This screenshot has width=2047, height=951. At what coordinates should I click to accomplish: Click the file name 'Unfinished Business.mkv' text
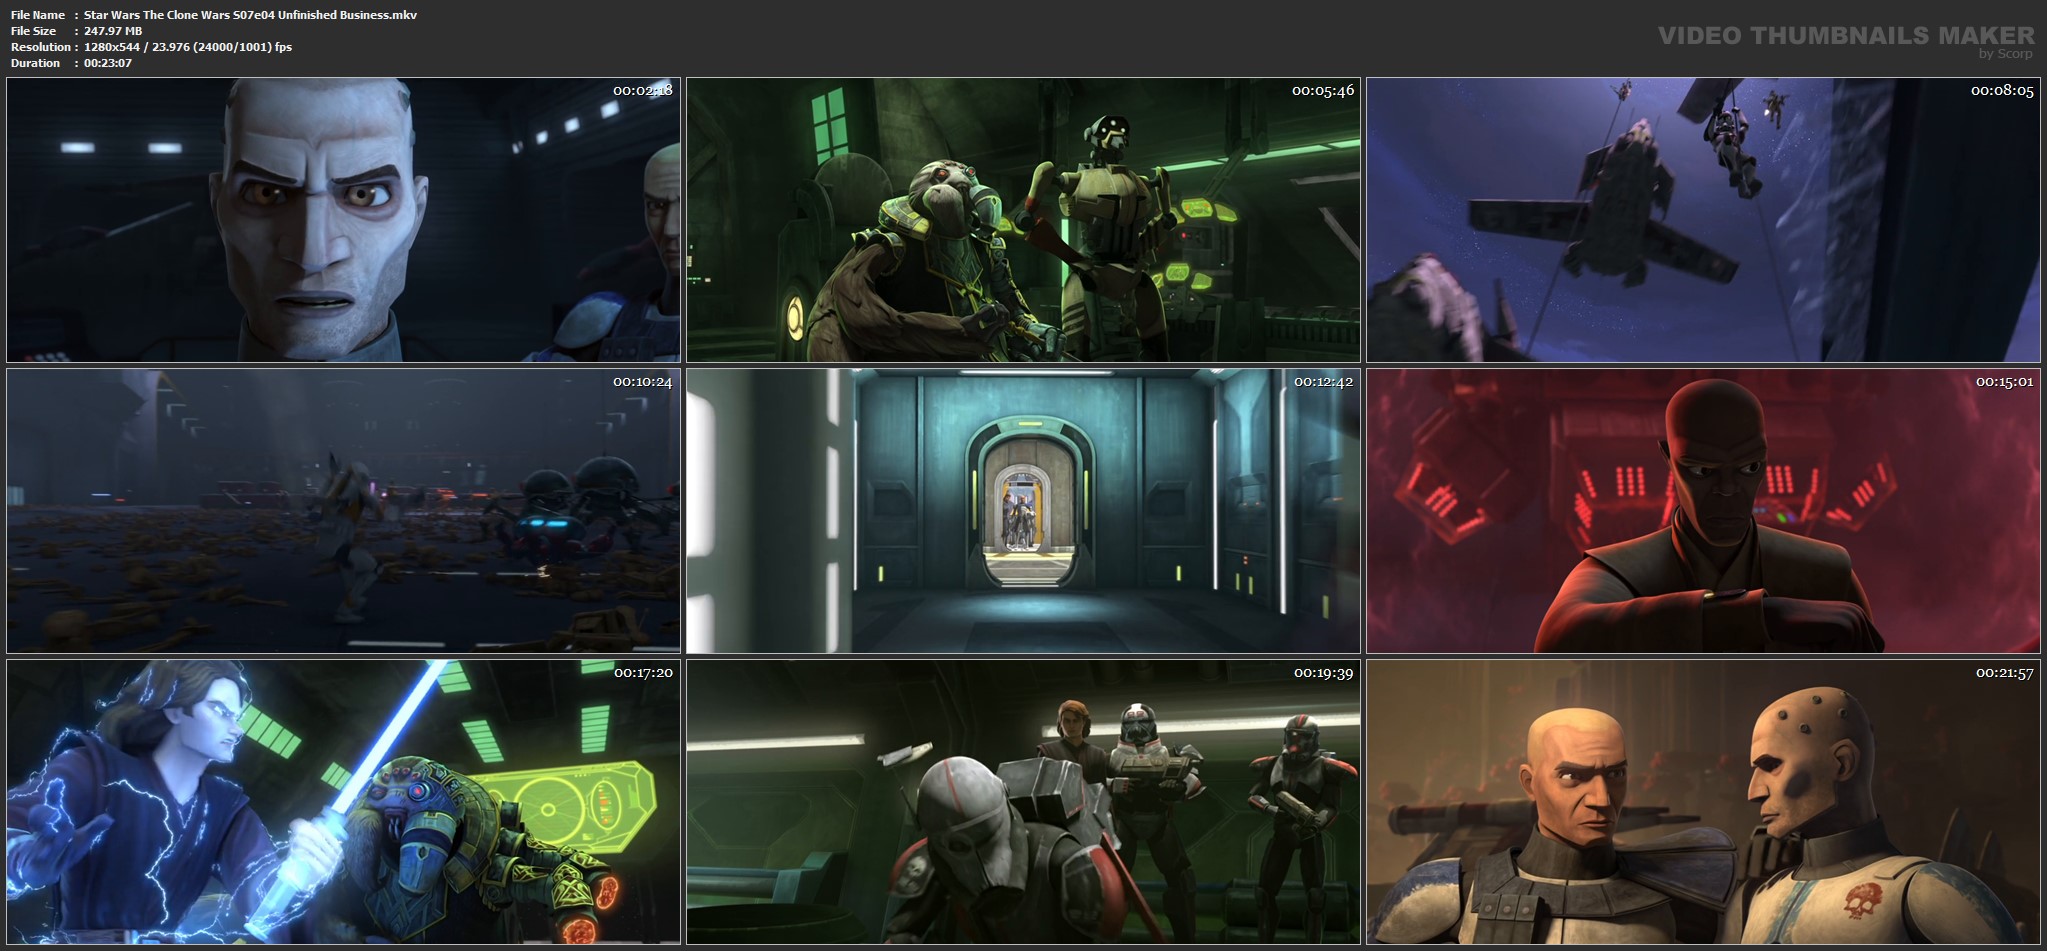(347, 15)
